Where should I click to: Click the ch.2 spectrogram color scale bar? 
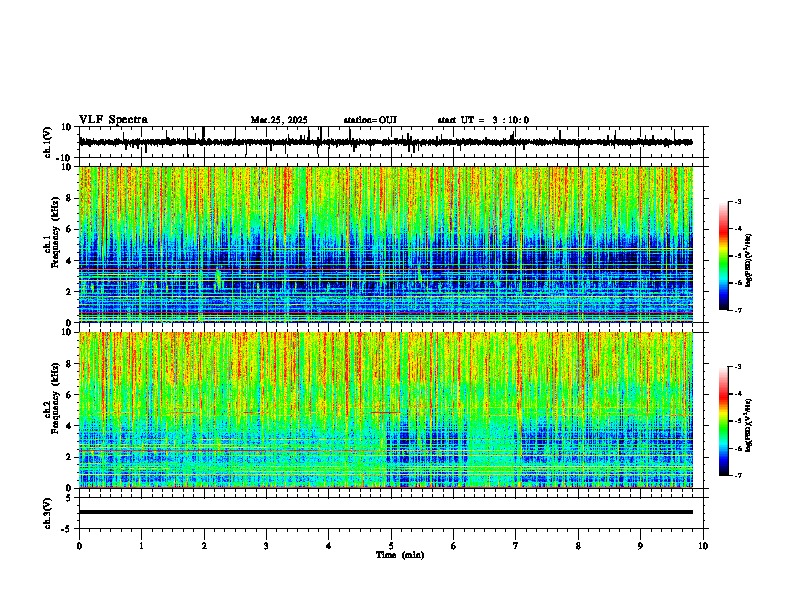[x=723, y=421]
